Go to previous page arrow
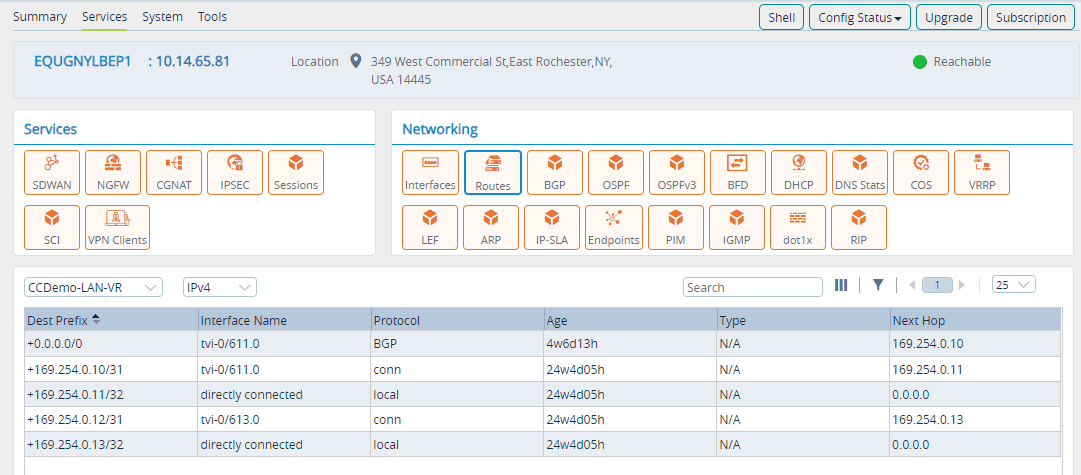Screen dimensions: 1081x475 (912, 285)
